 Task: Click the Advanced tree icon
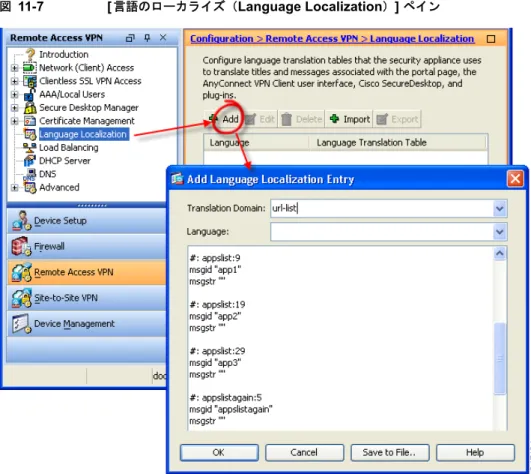(x=30, y=188)
